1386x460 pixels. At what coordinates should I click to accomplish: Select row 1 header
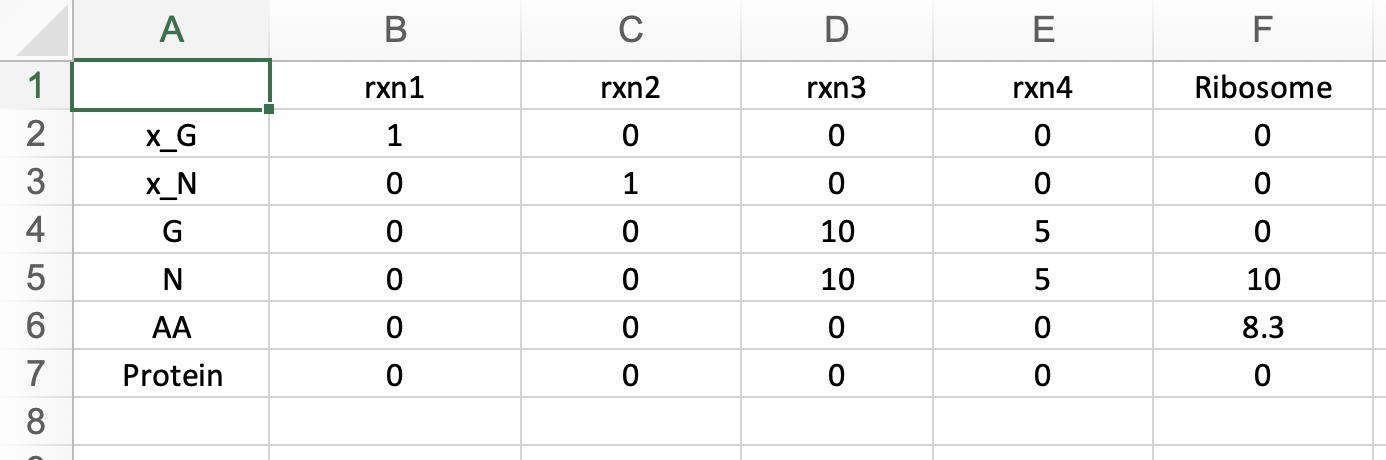coord(35,86)
